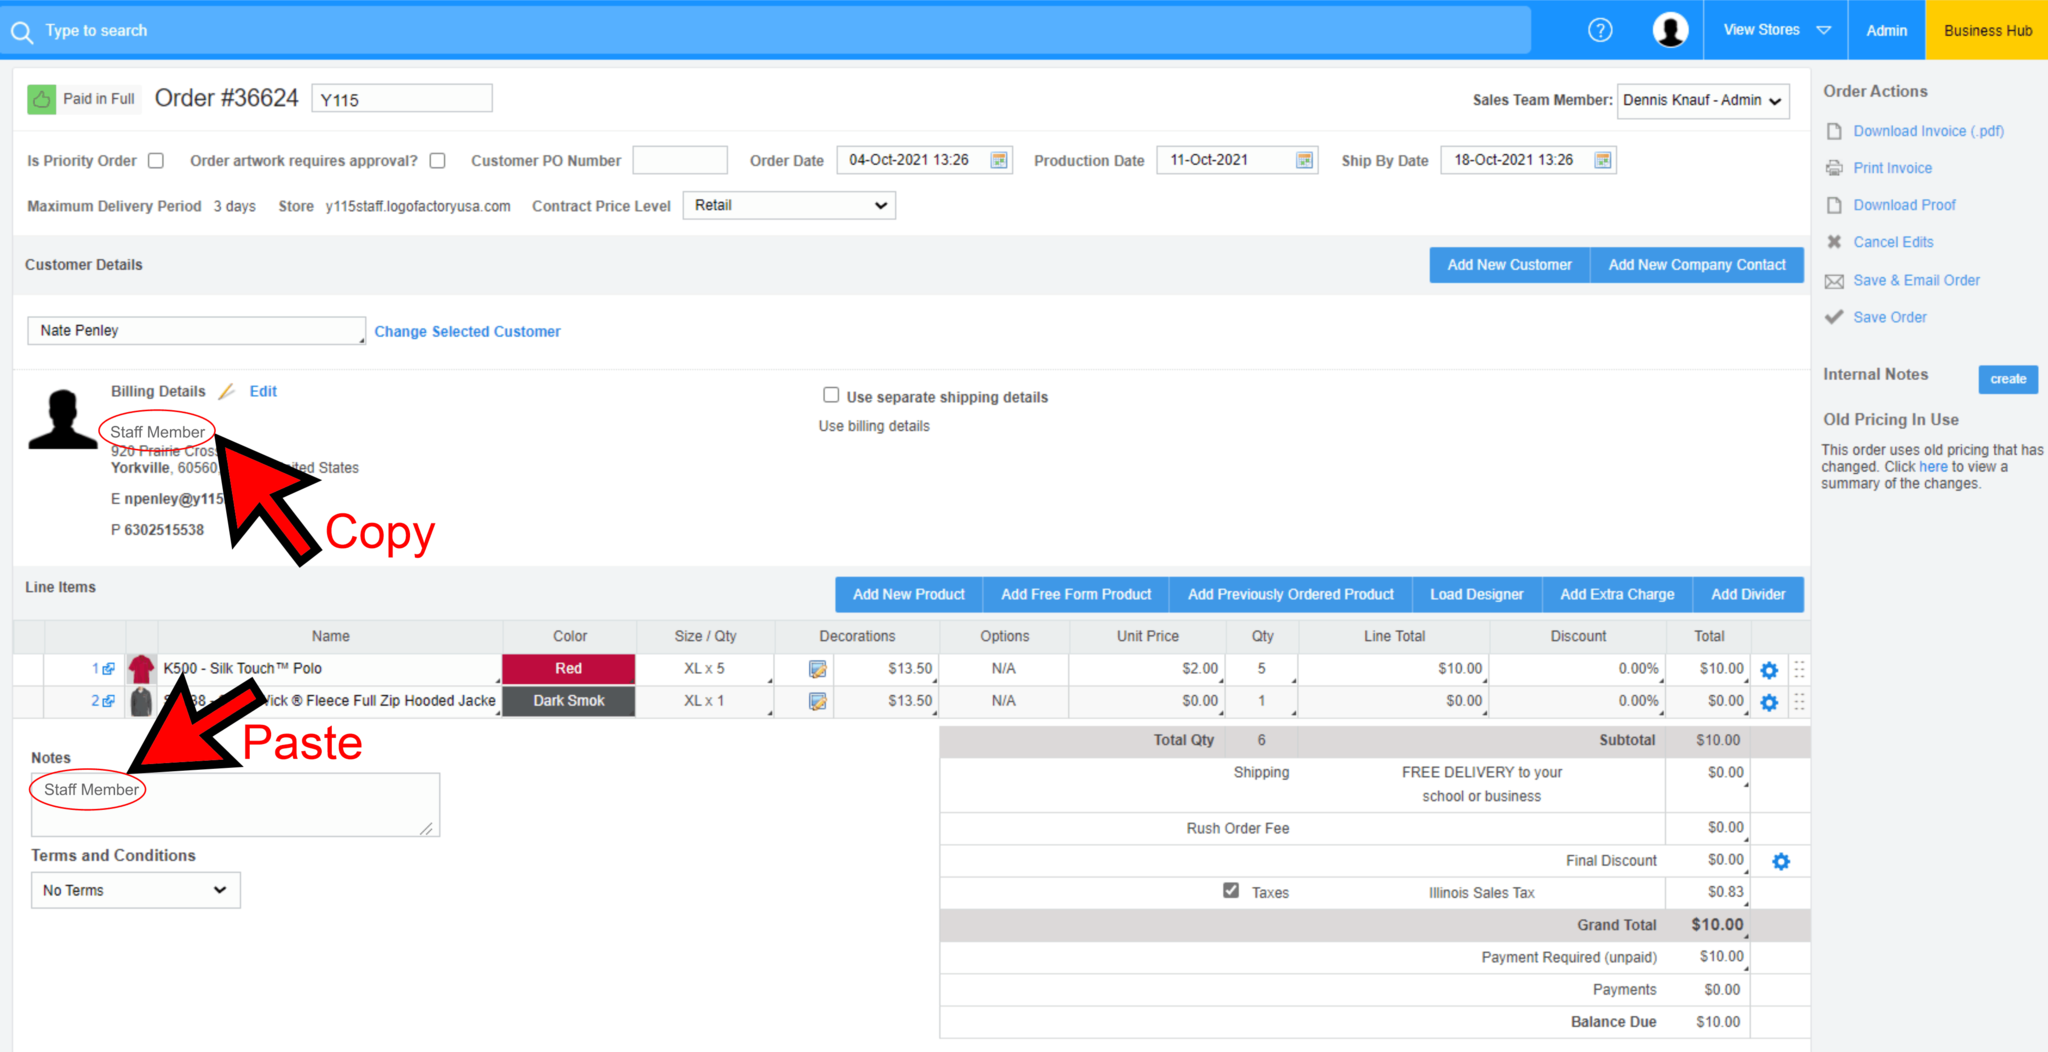This screenshot has width=2048, height=1052.
Task: Click gear icon for Silk Touch Polo row
Action: coord(1768,670)
